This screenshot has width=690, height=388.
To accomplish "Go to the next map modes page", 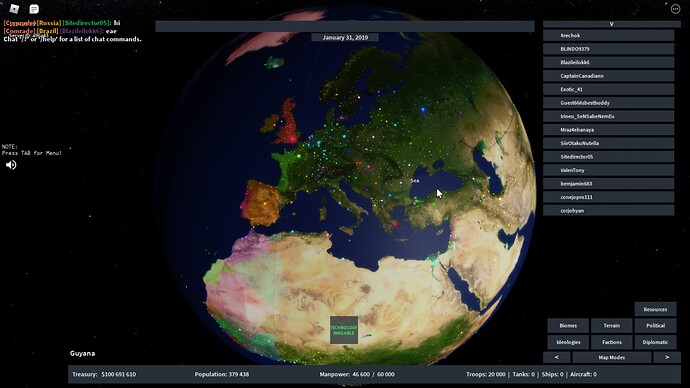I will (x=667, y=357).
